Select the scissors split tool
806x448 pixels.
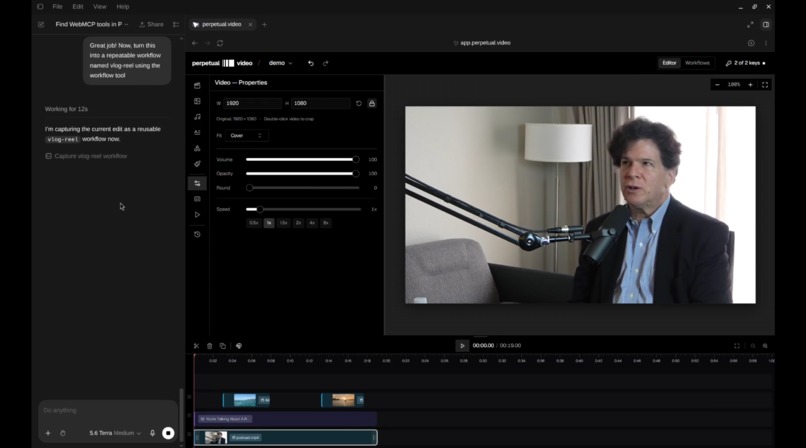(x=196, y=346)
